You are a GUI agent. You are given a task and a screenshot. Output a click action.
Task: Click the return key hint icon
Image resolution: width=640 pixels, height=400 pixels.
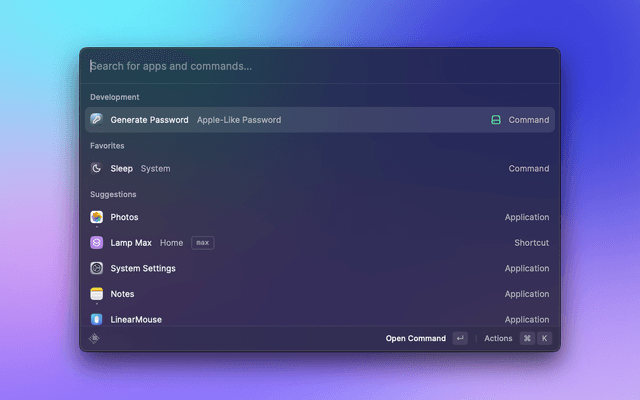click(x=460, y=339)
